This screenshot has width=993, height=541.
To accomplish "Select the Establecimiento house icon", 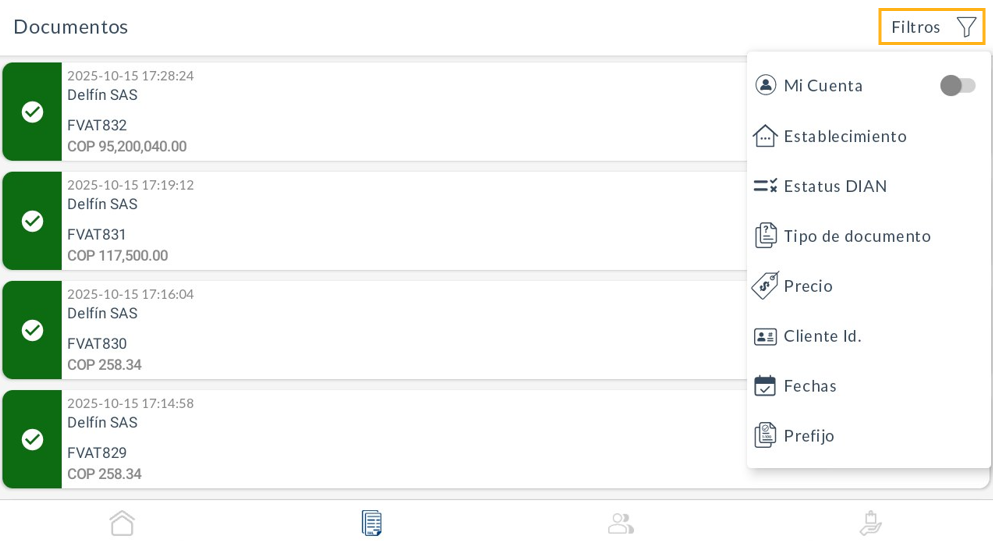I will tap(766, 136).
